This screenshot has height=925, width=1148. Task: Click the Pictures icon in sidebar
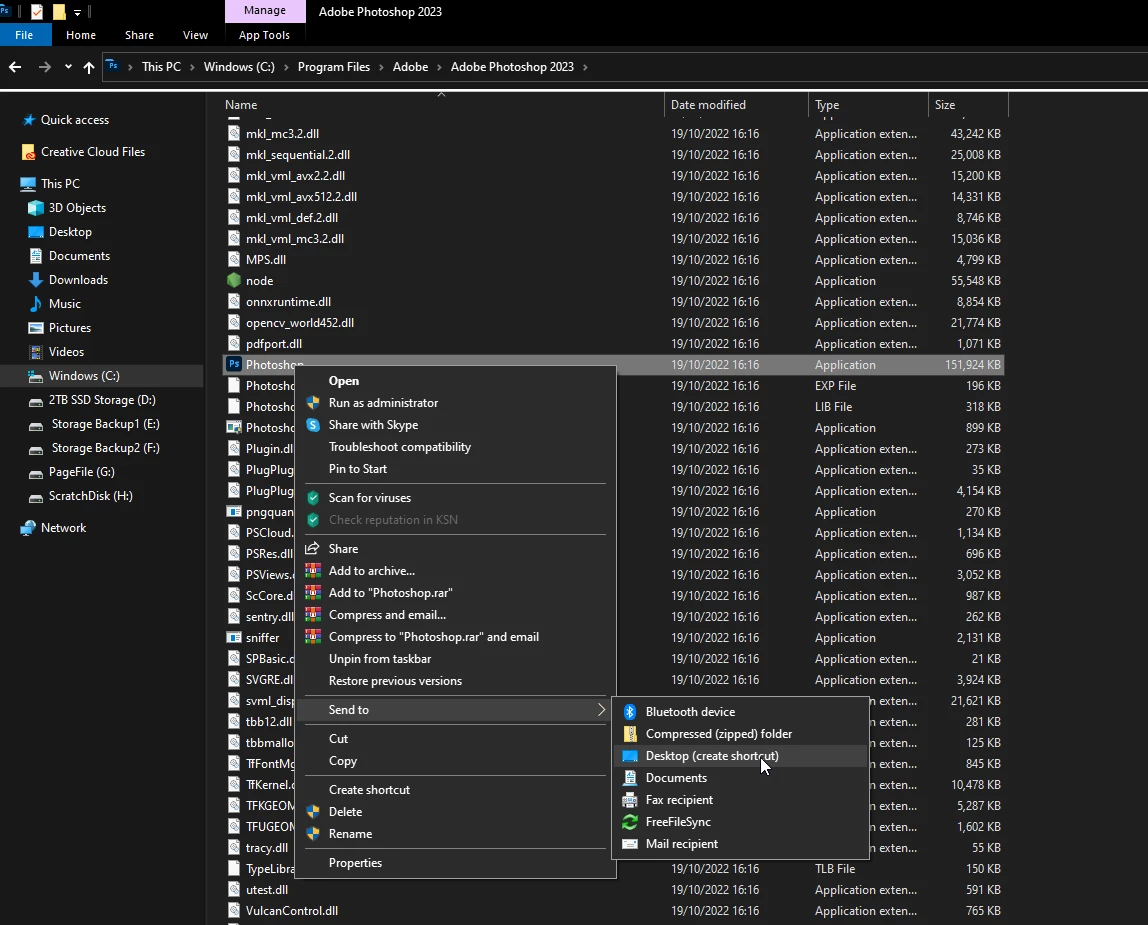36,328
